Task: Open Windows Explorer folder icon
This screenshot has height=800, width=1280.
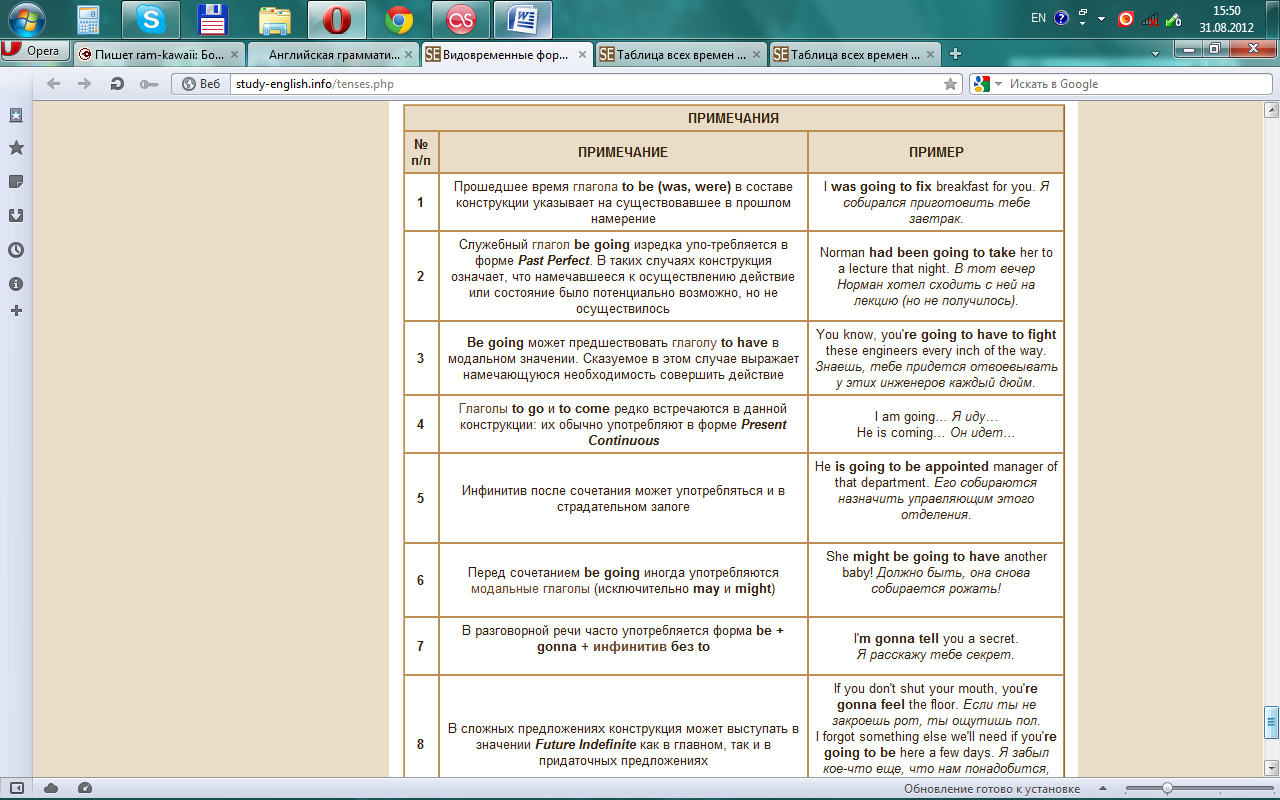Action: pos(274,19)
